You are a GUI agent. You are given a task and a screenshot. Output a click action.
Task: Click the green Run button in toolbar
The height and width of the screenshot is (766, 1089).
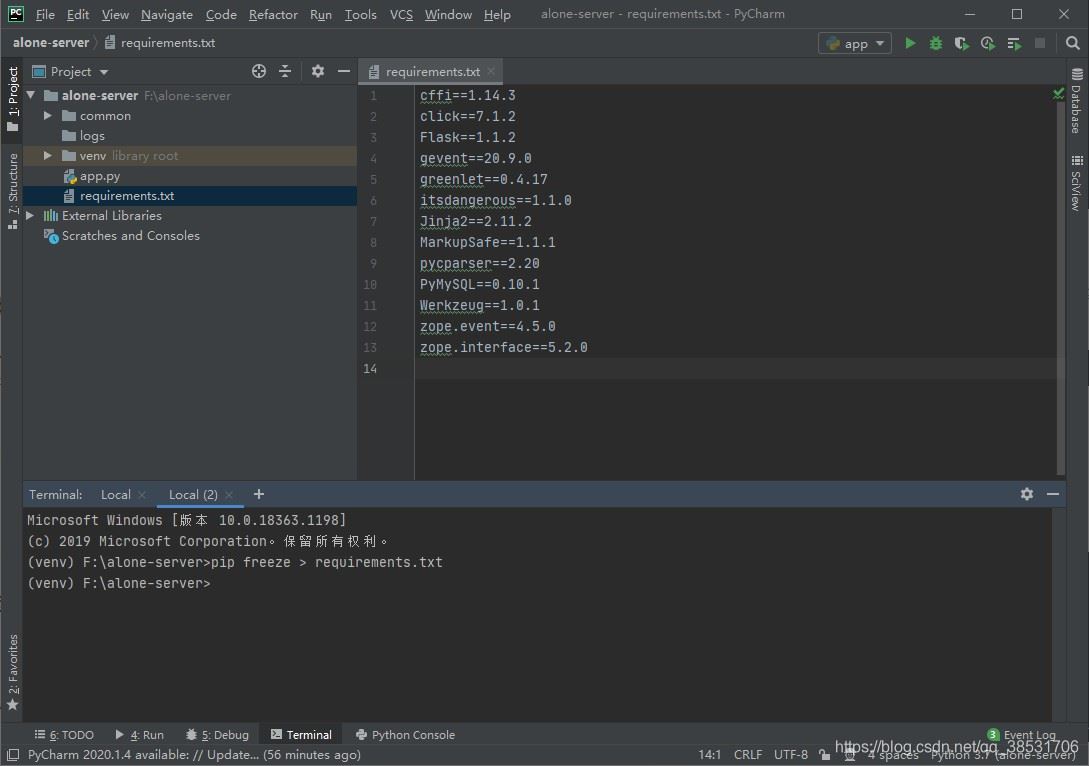(910, 43)
